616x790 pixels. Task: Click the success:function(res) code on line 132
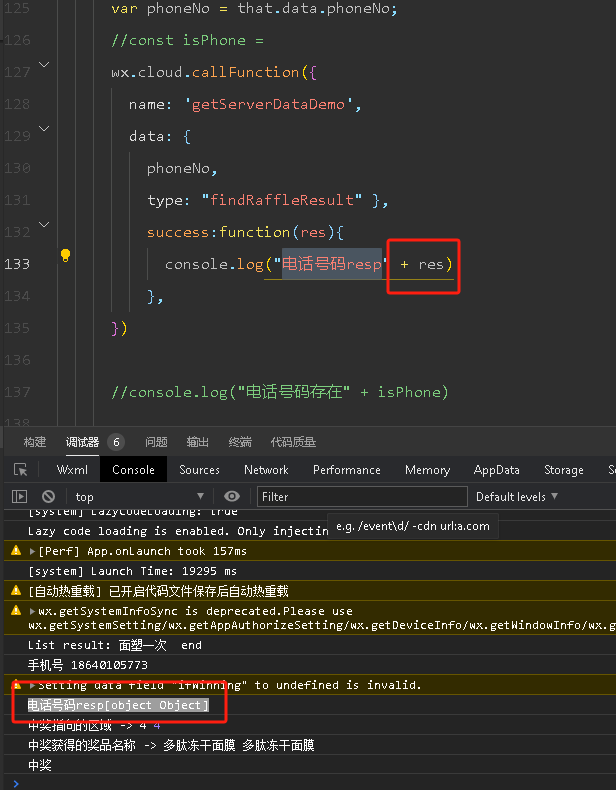click(x=245, y=232)
